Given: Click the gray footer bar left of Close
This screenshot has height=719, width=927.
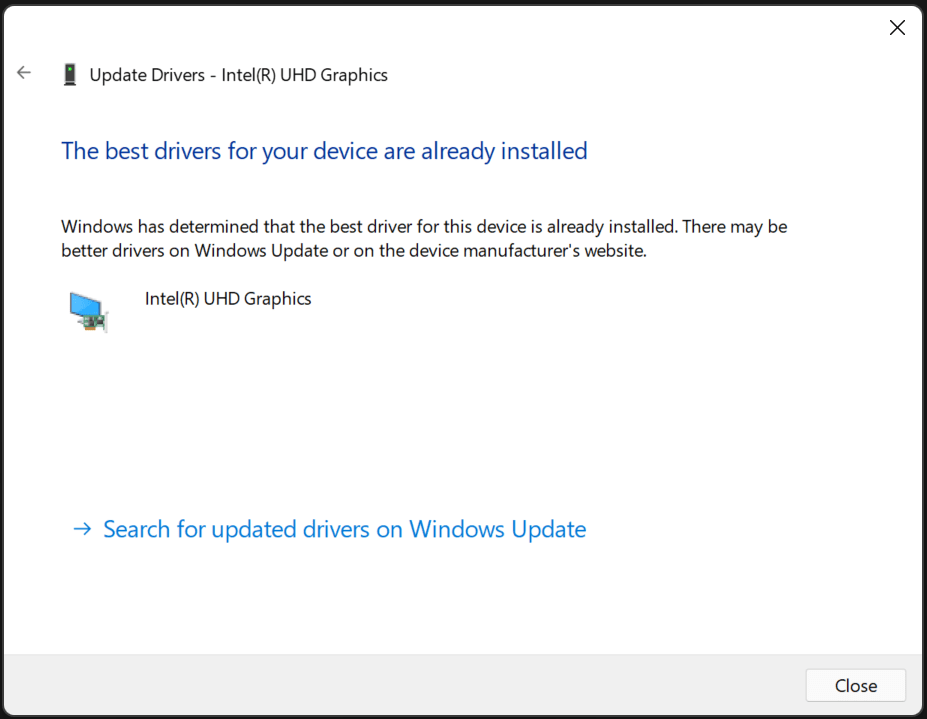Looking at the screenshot, I should pos(400,685).
